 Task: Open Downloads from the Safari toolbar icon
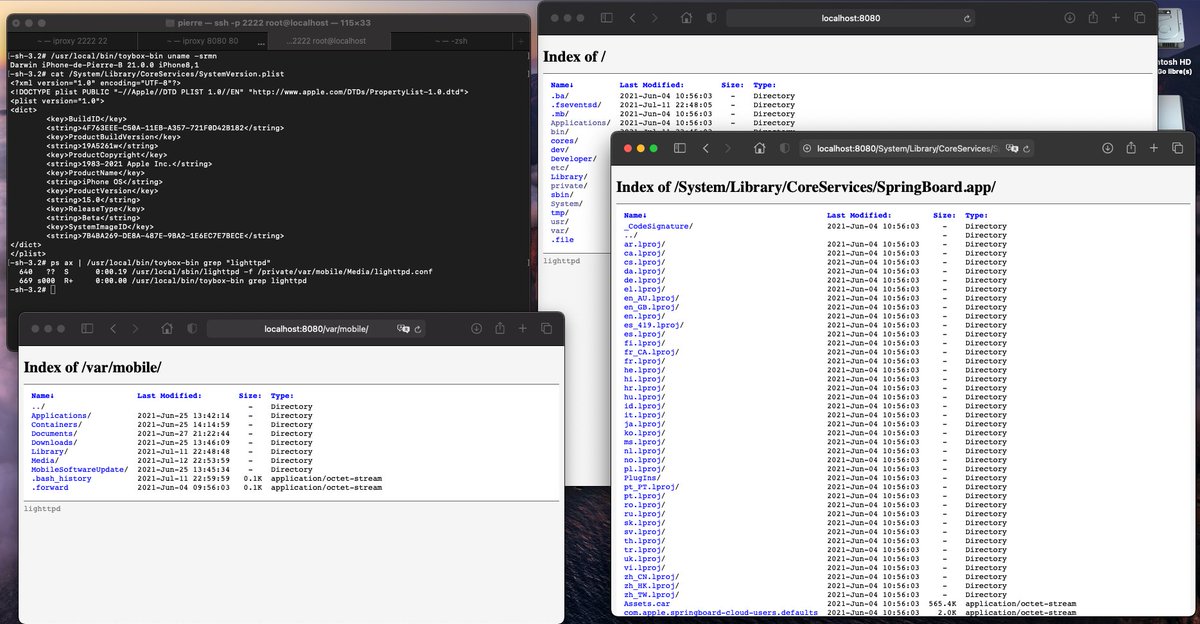pyautogui.click(x=1108, y=147)
